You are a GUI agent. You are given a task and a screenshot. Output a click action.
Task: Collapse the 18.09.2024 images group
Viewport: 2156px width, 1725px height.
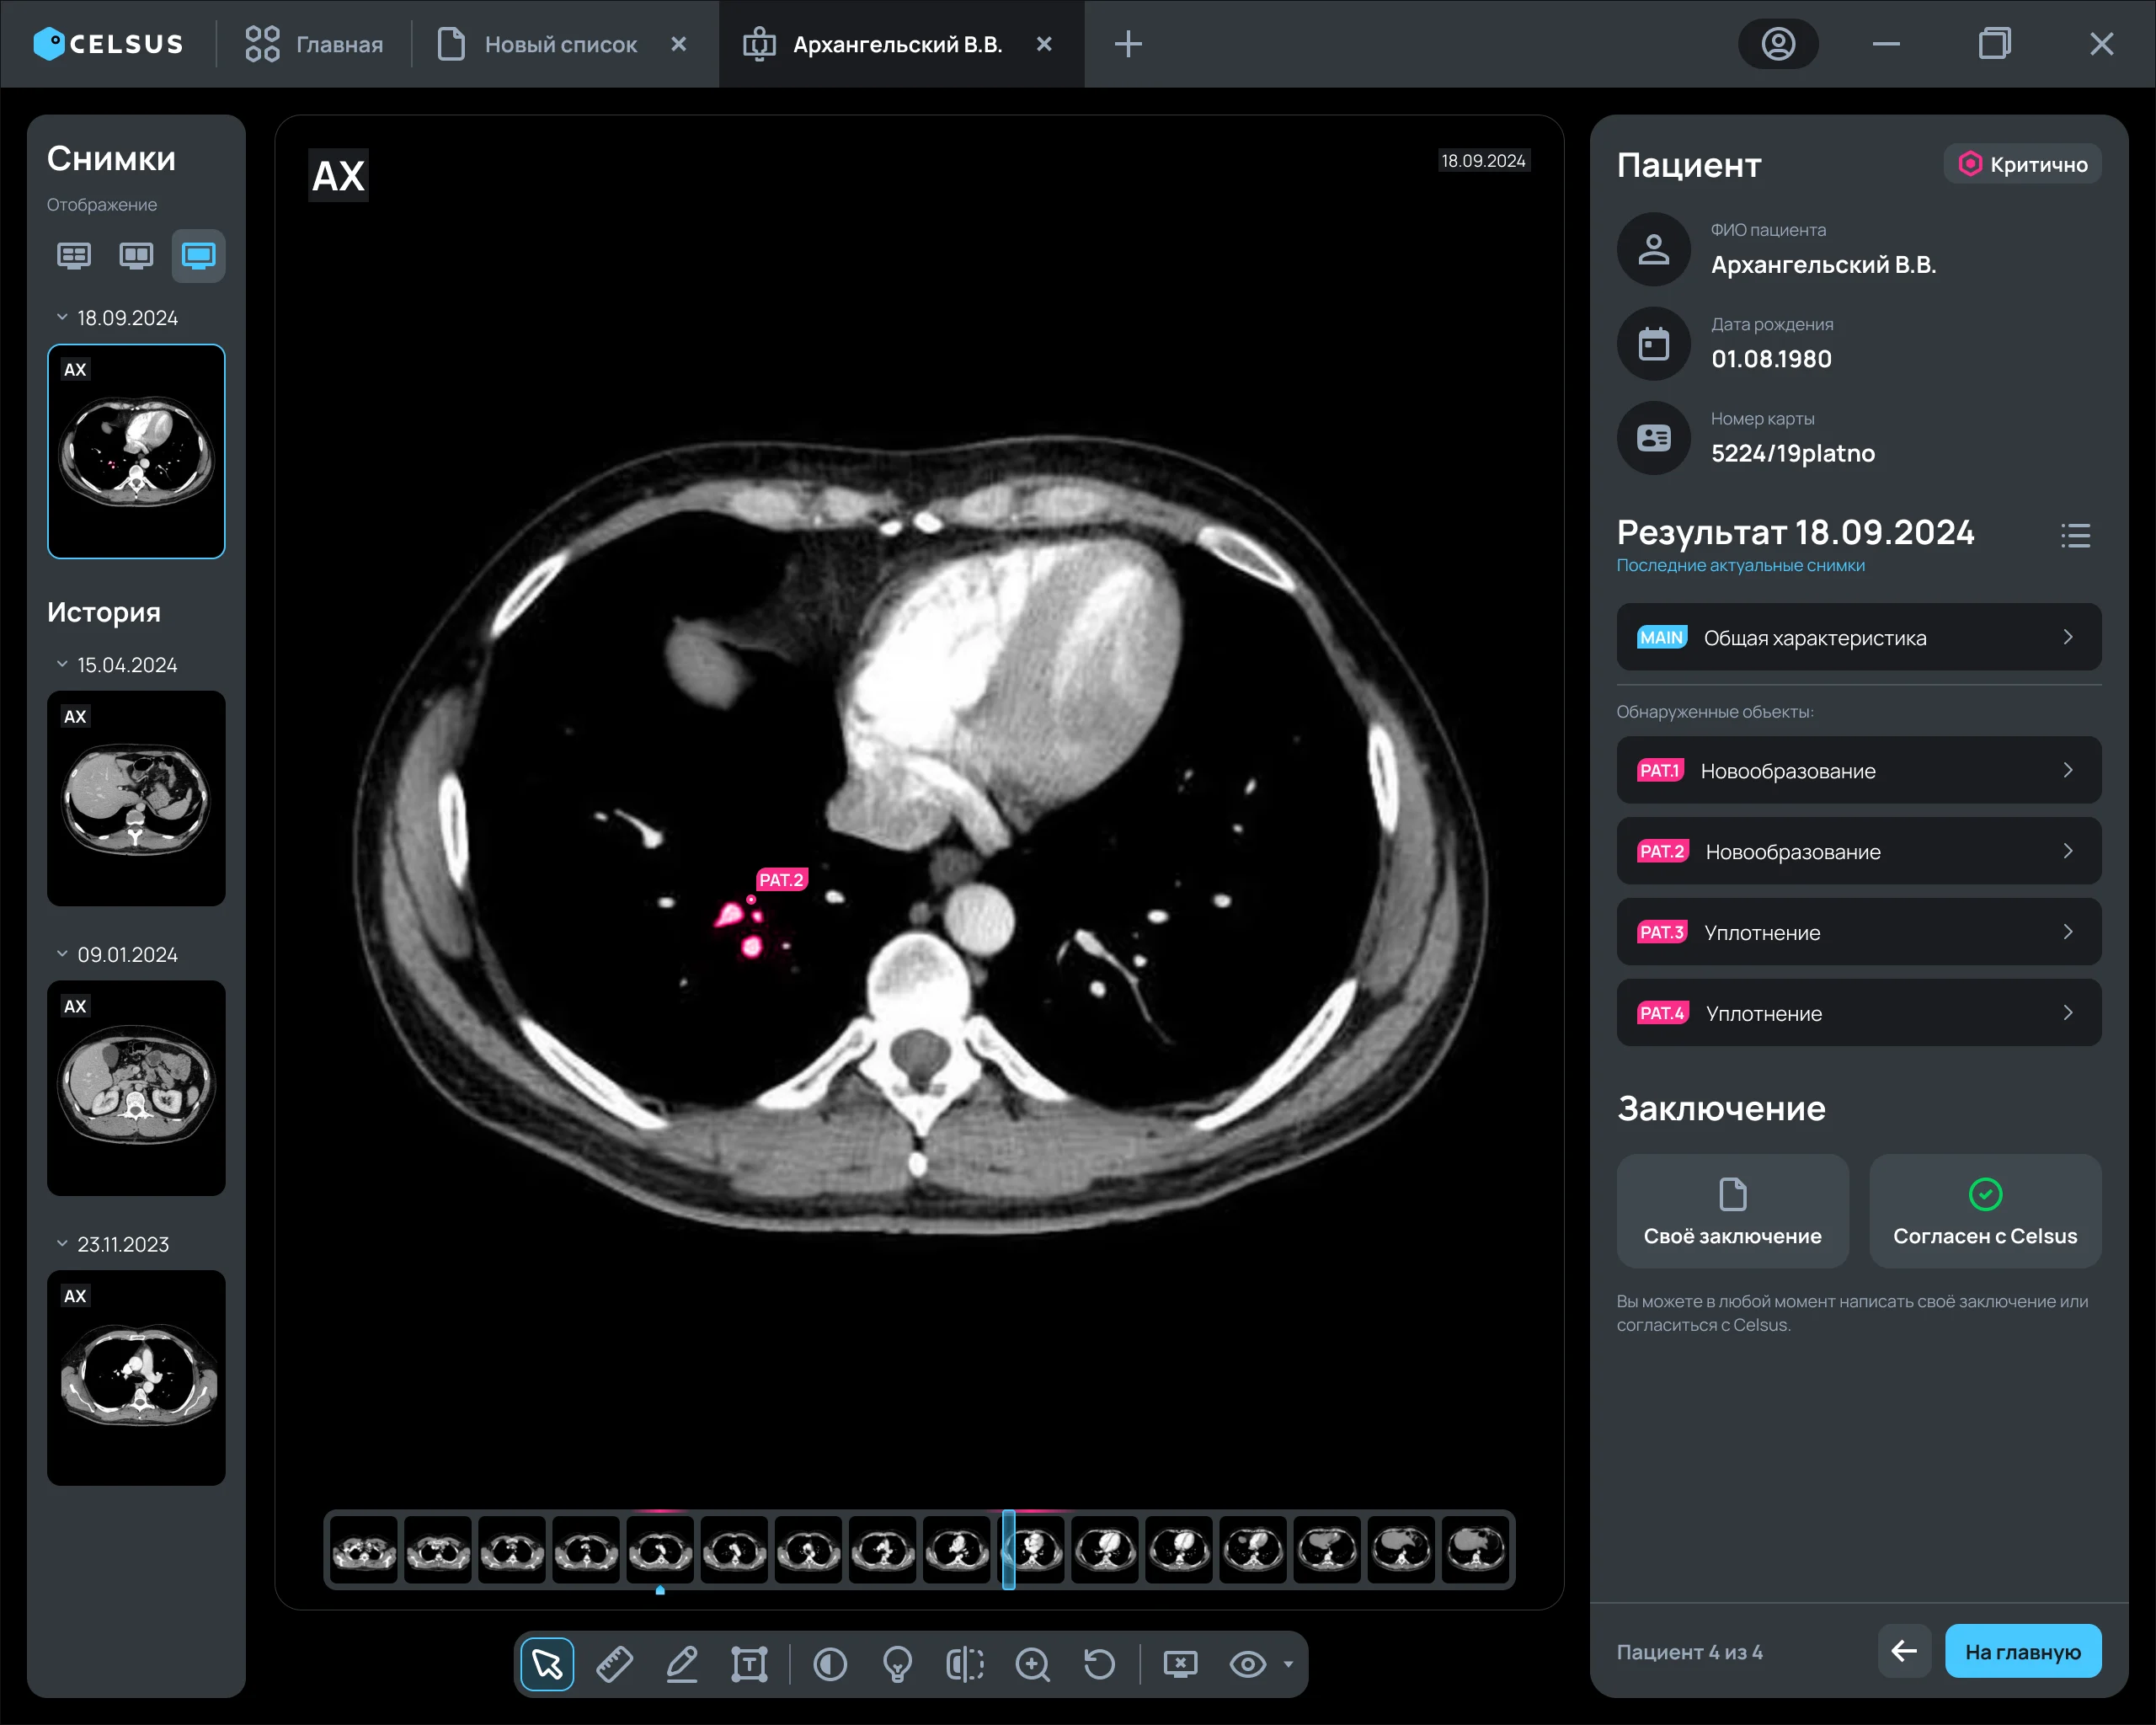[62, 318]
